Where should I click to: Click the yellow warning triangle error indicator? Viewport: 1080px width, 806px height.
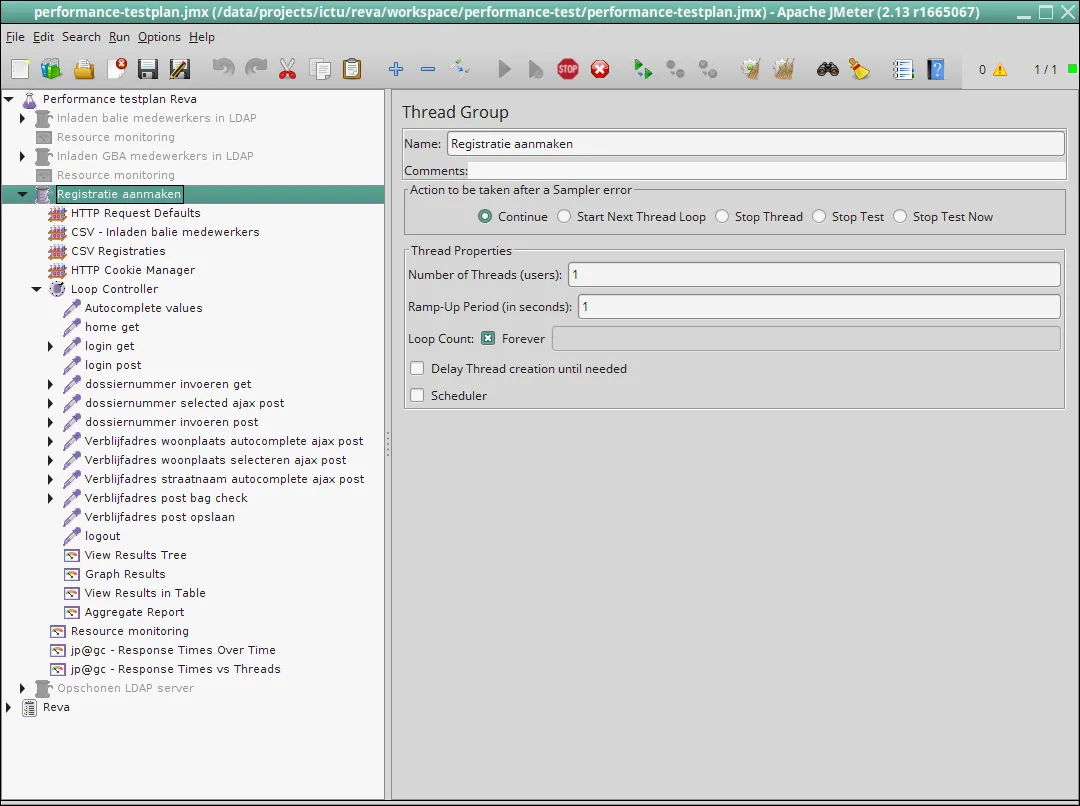(x=999, y=70)
